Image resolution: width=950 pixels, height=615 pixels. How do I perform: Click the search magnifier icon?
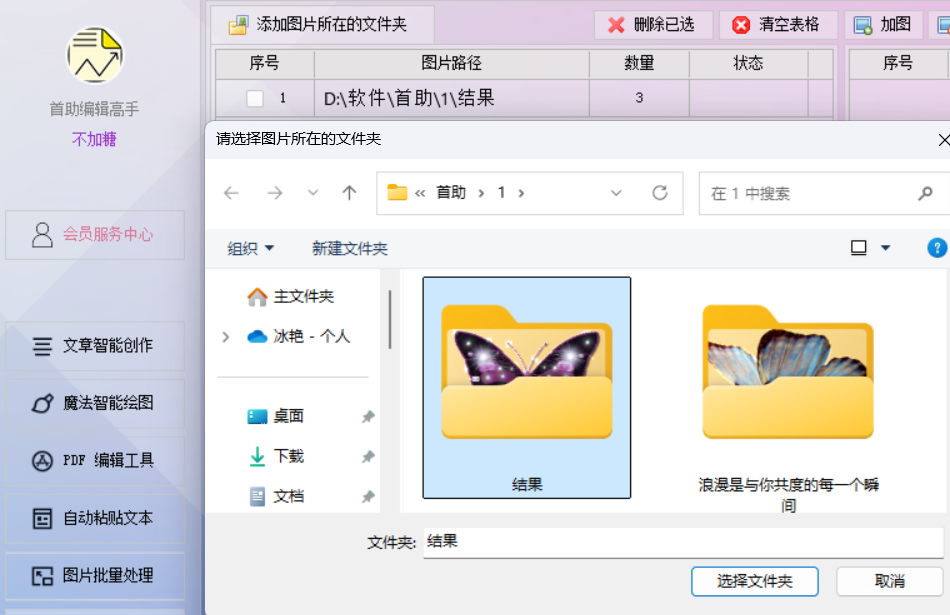925,193
